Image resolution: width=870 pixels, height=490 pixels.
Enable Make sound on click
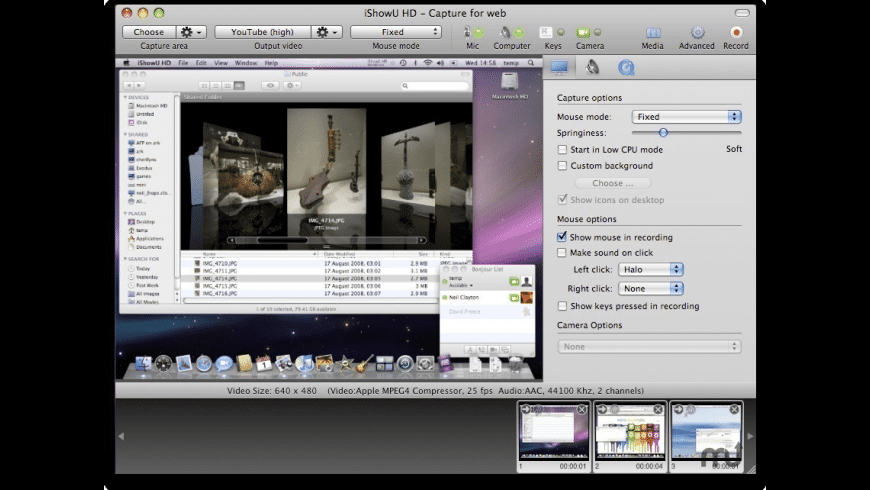click(x=563, y=253)
